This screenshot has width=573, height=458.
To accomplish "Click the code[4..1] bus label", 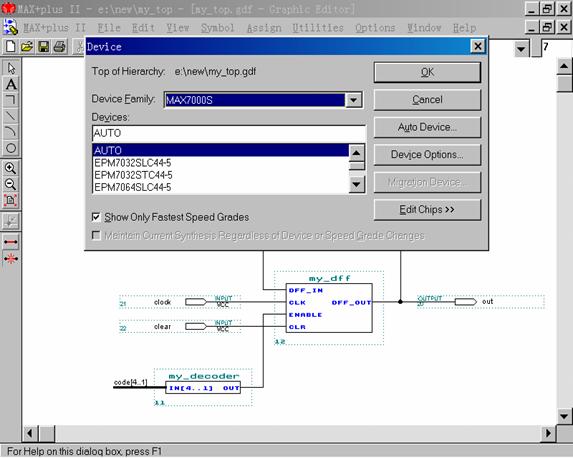I will tap(130, 382).
